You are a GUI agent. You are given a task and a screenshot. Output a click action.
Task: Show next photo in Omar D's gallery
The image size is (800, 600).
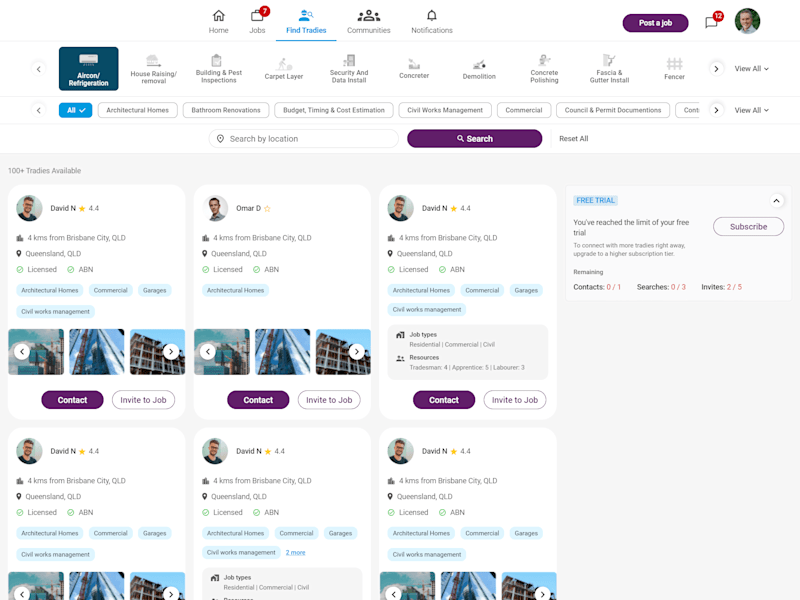click(x=357, y=352)
